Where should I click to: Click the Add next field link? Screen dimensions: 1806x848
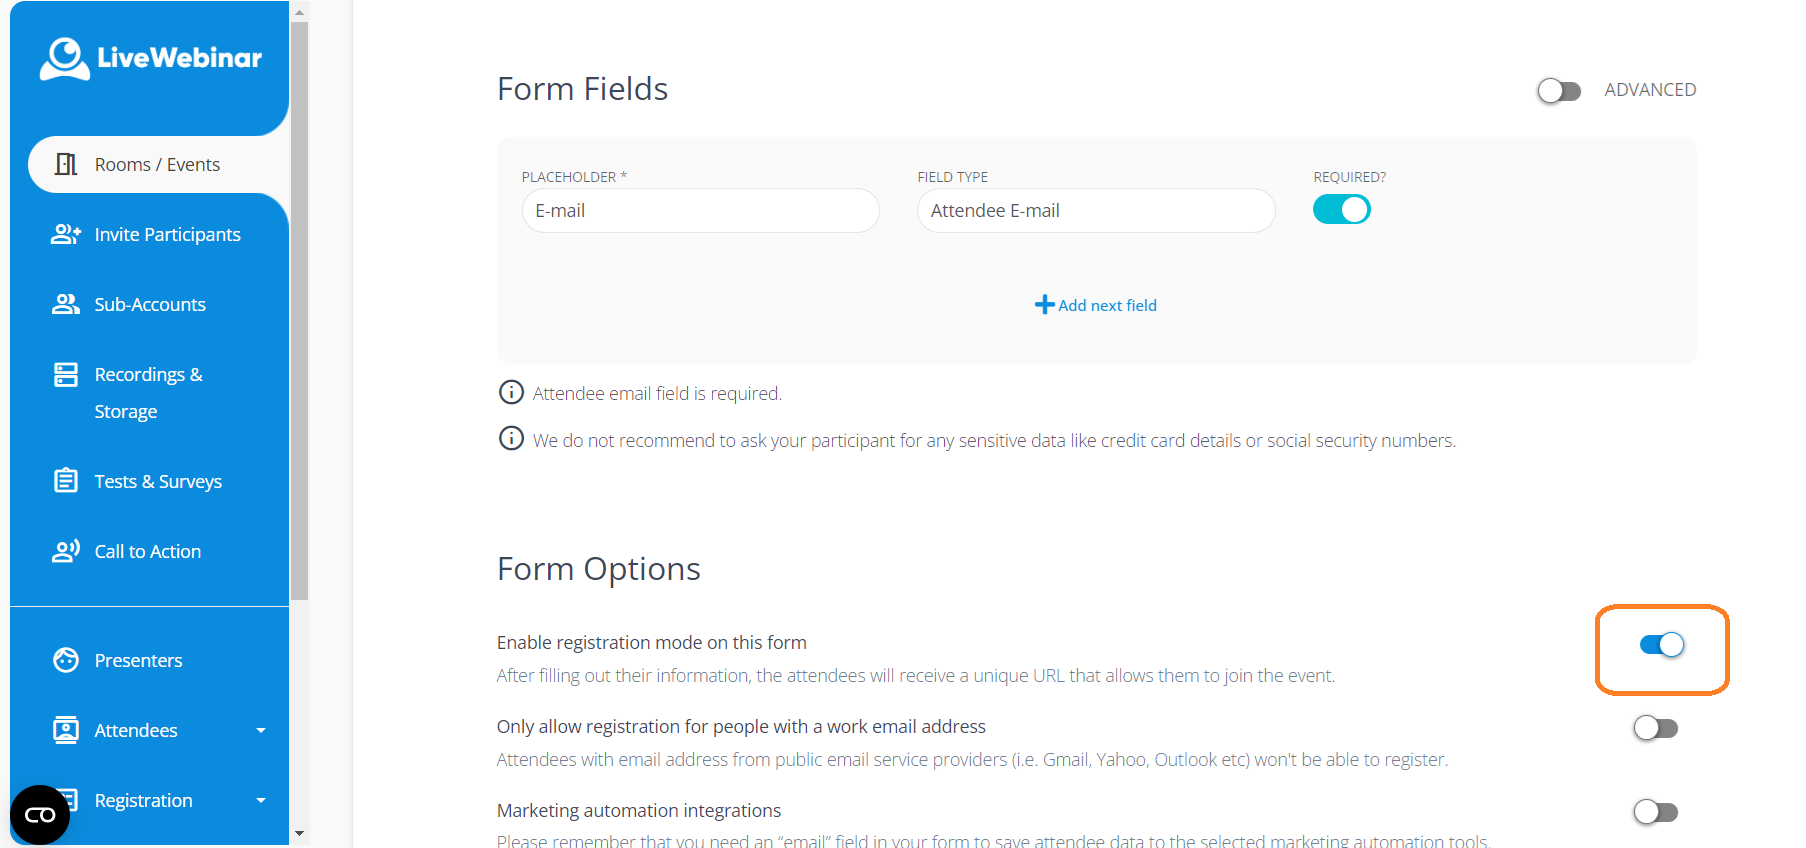(1096, 305)
